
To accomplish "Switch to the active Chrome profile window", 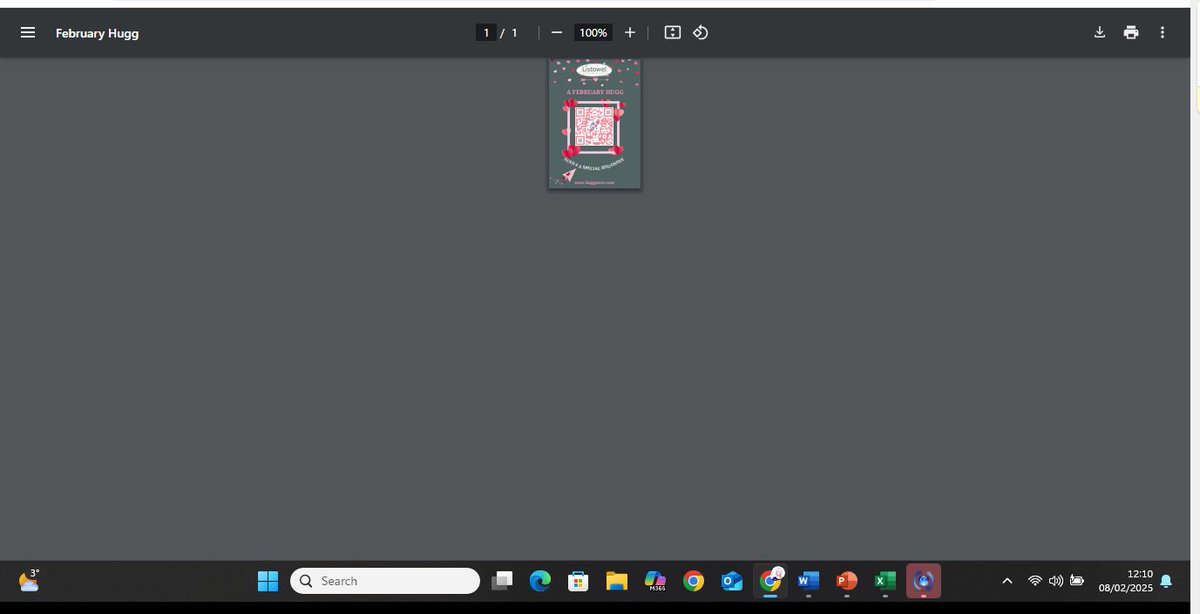I will [770, 581].
